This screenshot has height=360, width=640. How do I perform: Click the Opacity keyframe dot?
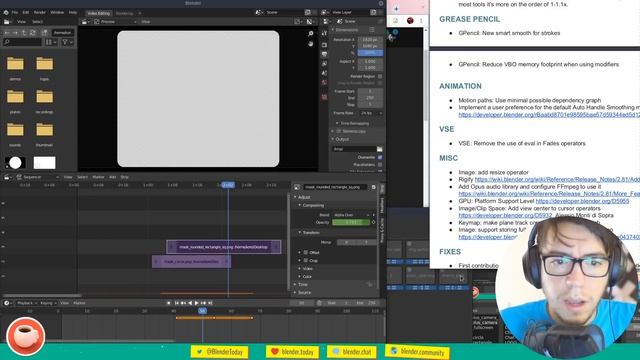coord(373,222)
